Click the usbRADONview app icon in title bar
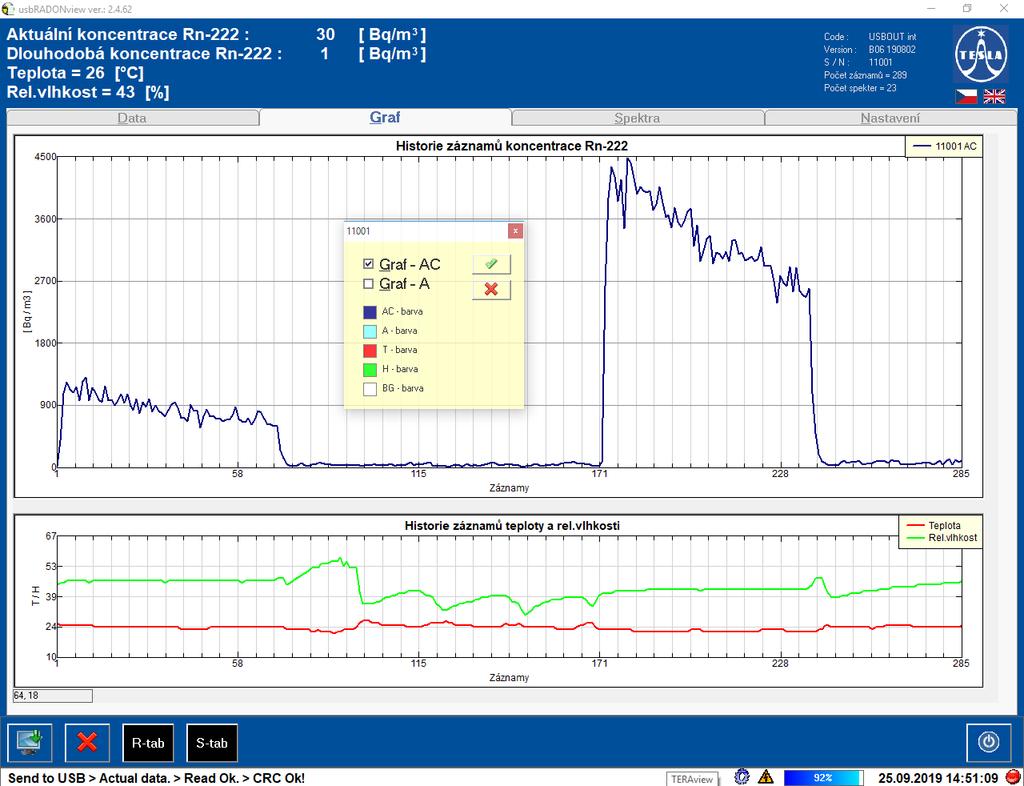The width and height of the screenshot is (1024, 786). coord(7,9)
